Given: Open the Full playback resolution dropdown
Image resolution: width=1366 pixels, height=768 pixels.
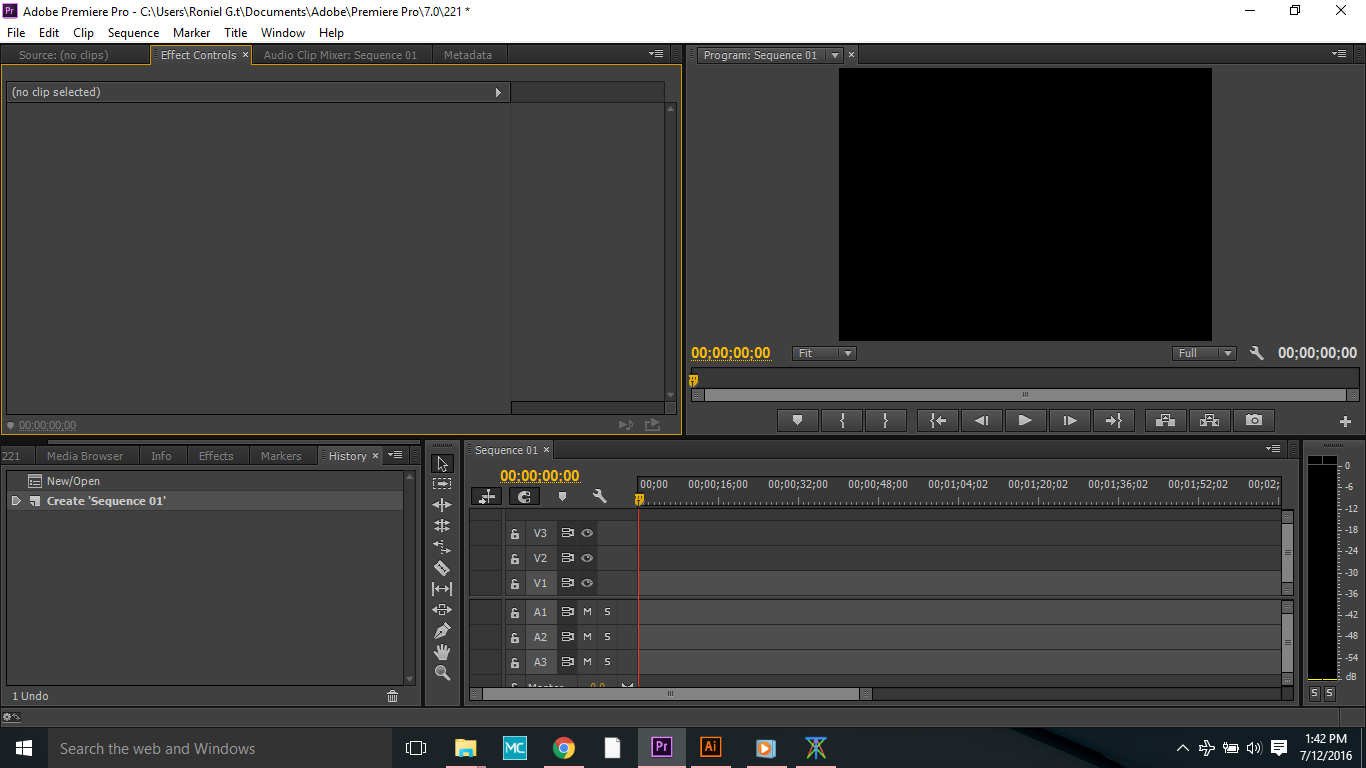Looking at the screenshot, I should [1204, 353].
